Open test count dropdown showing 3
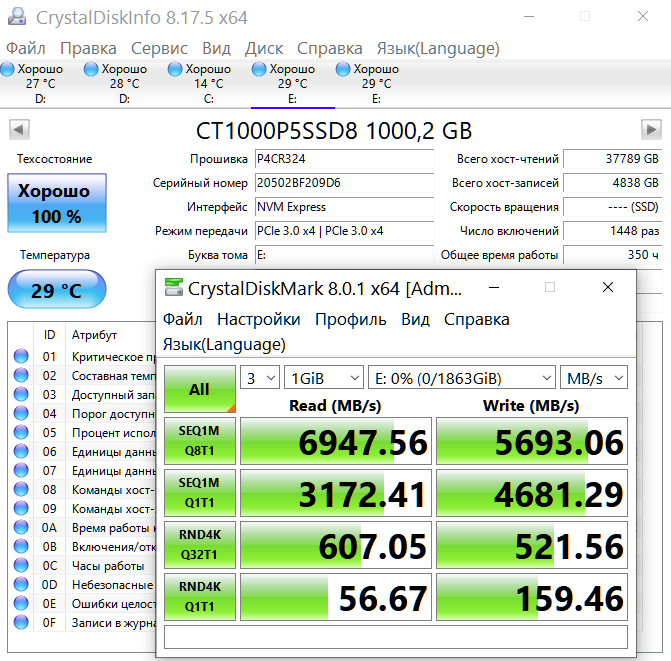This screenshot has height=661, width=671. [x=260, y=378]
